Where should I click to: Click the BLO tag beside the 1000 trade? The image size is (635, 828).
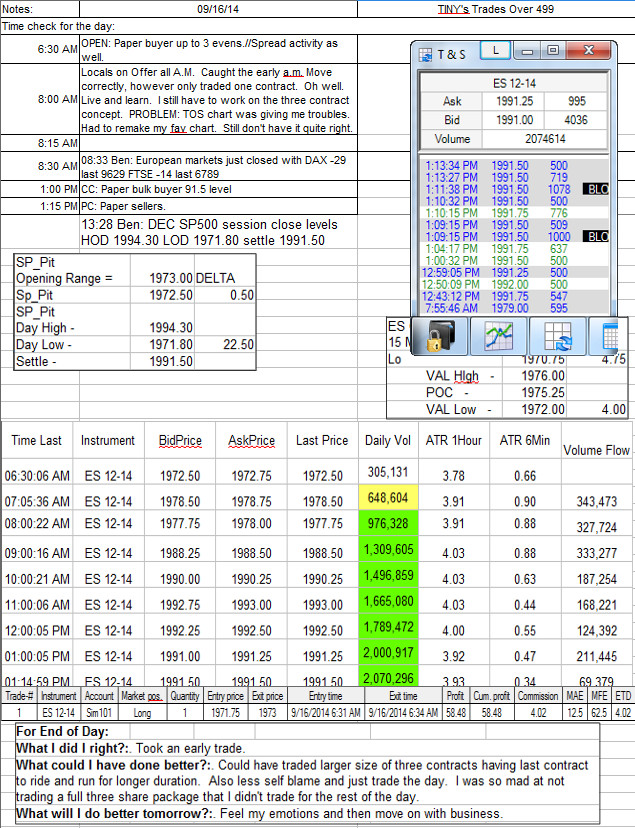coord(596,237)
